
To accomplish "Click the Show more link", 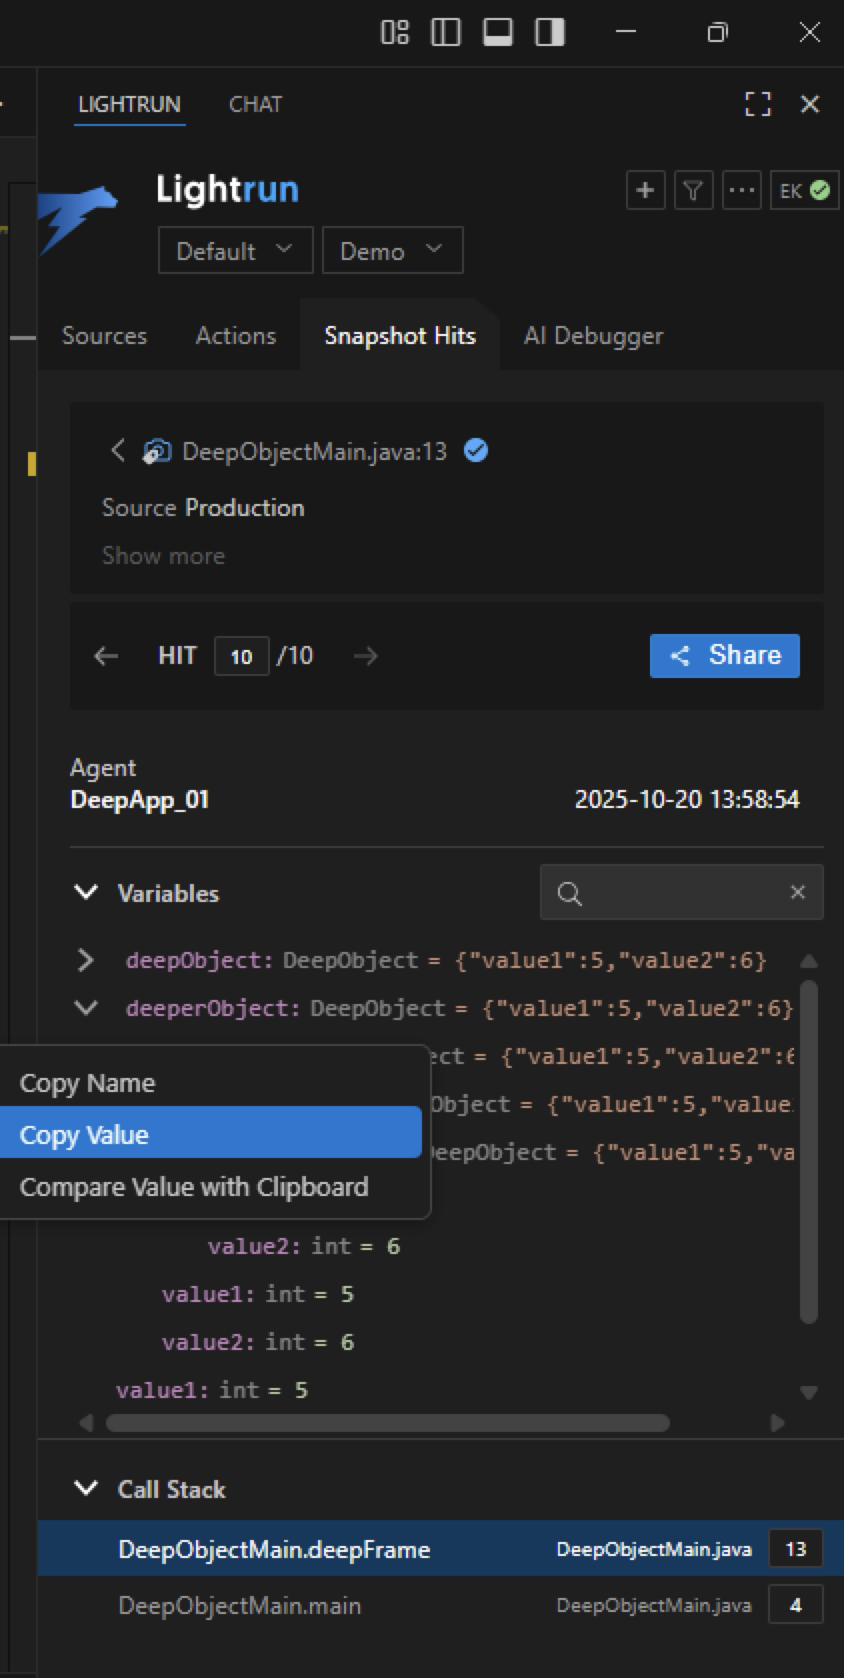I will point(163,556).
